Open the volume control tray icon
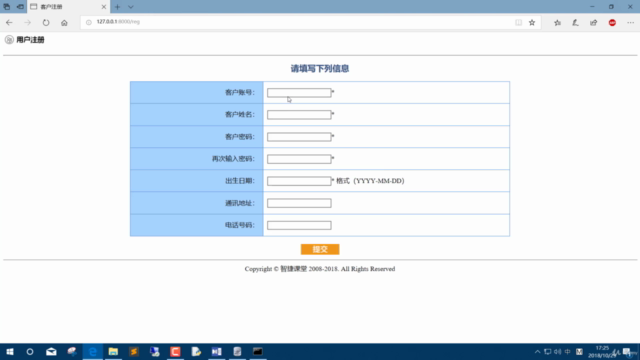Screen dimensions: 640x360 [x=558, y=351]
